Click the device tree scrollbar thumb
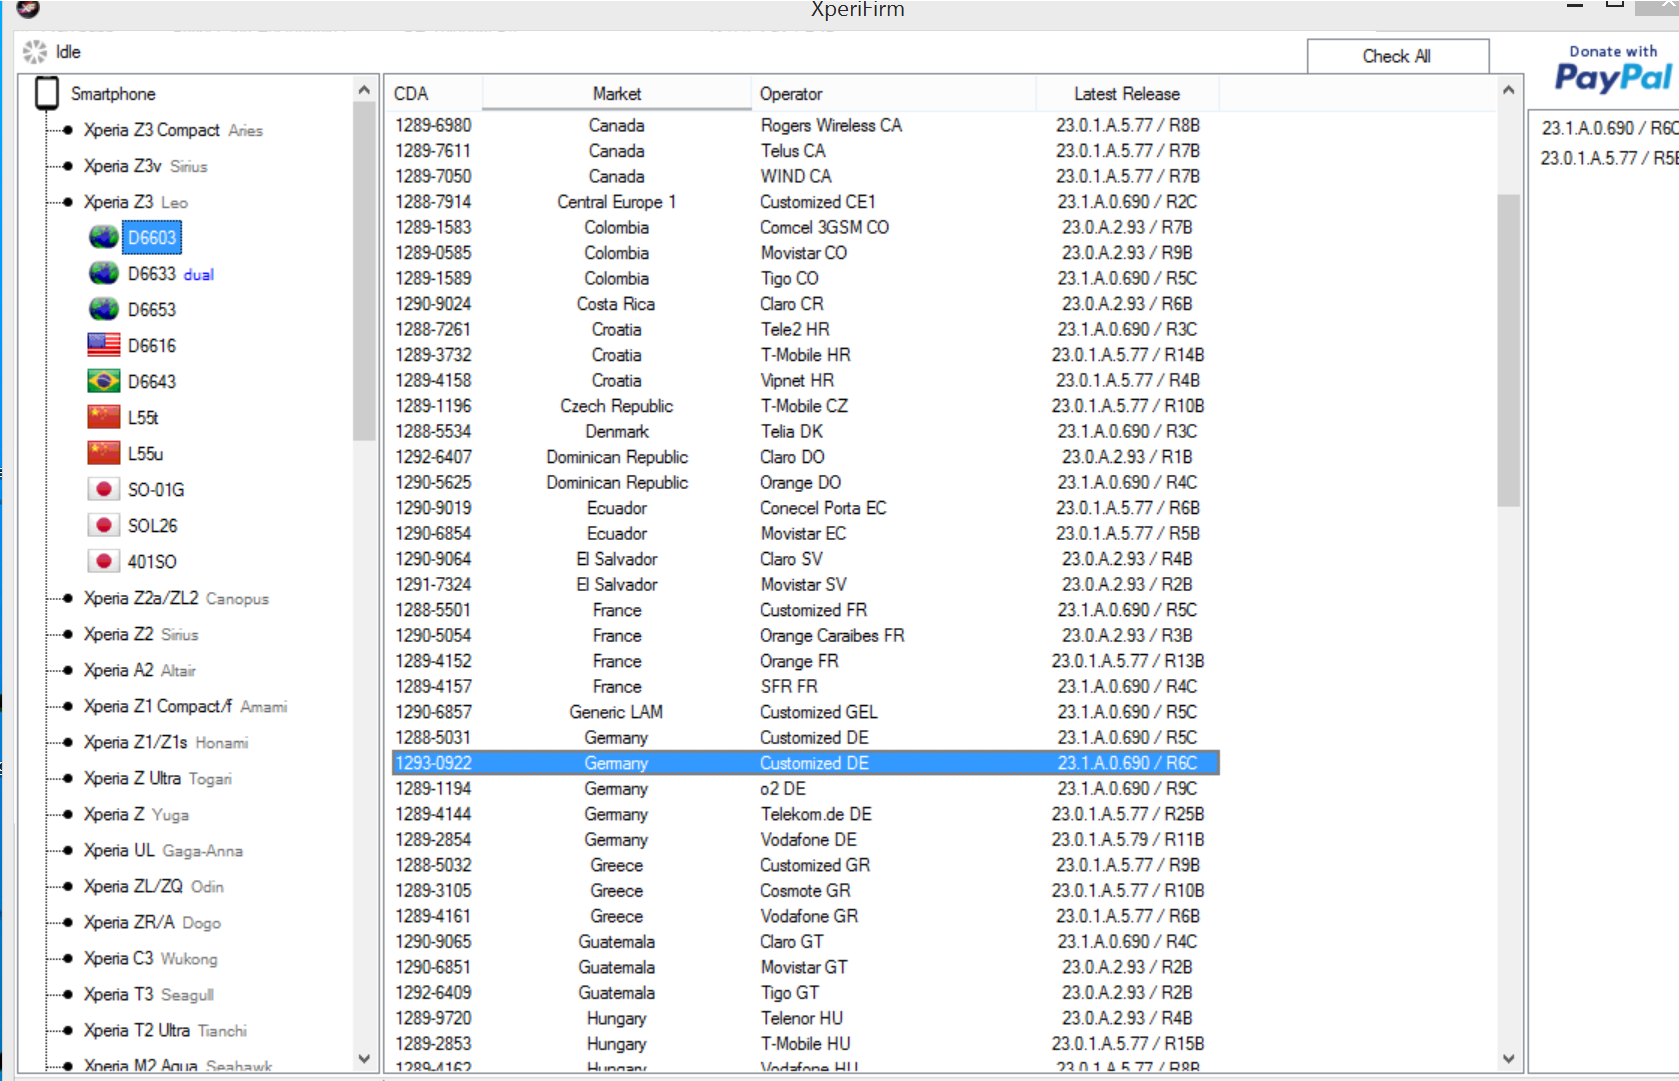 (364, 270)
